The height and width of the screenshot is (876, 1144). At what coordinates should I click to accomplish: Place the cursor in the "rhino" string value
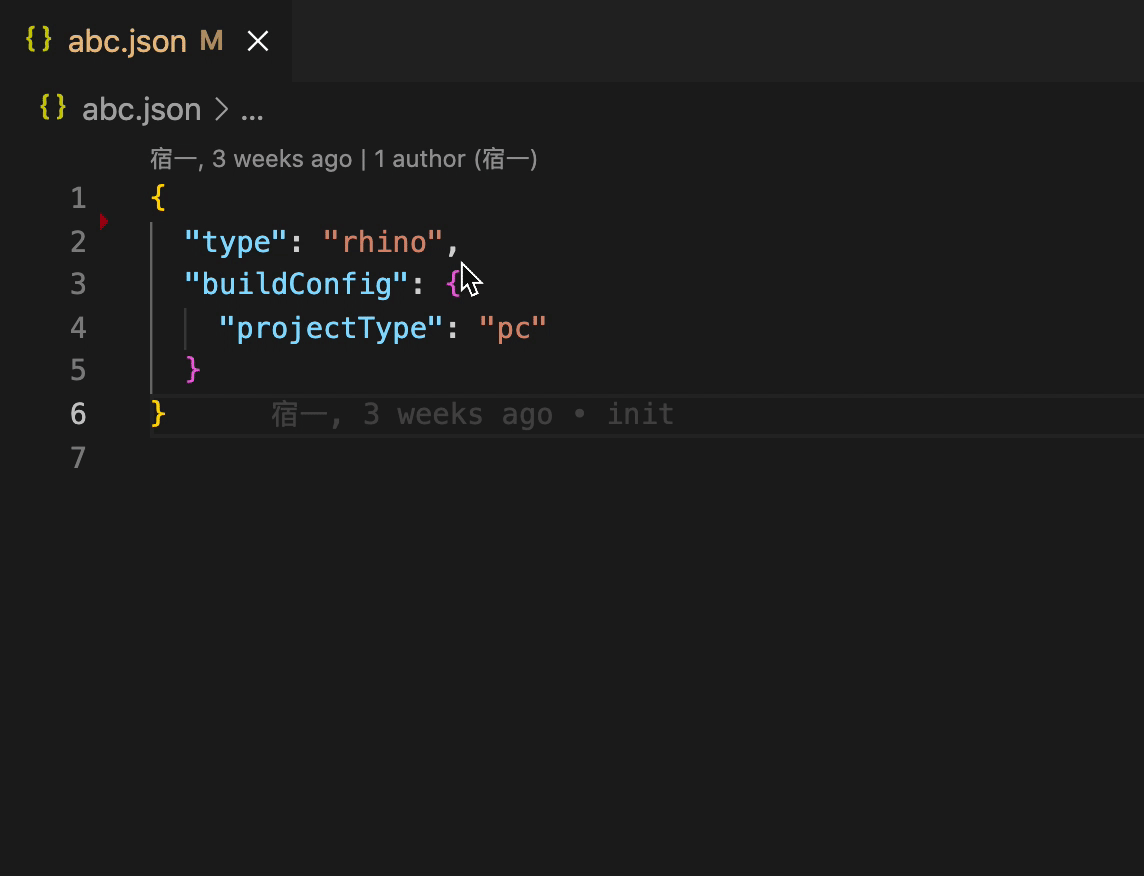click(x=383, y=241)
